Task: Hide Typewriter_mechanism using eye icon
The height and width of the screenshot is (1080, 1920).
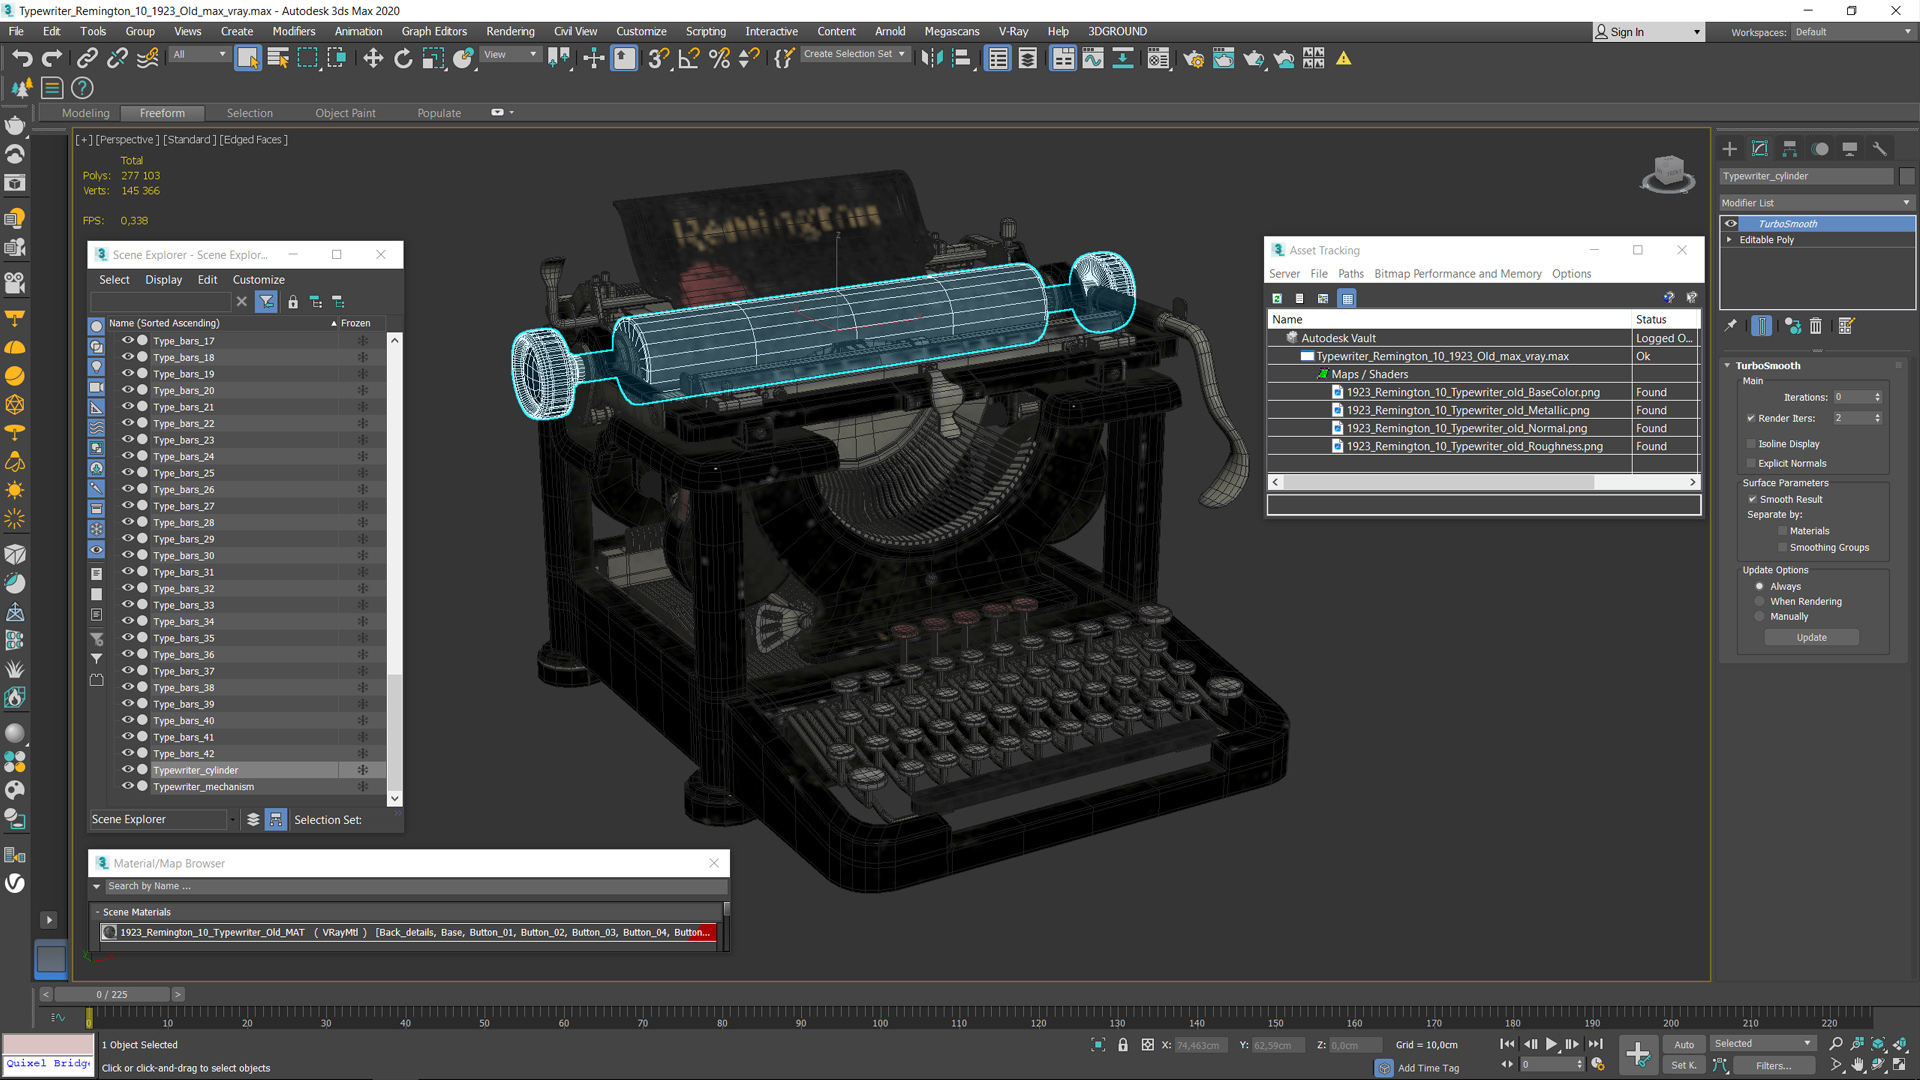Action: click(x=128, y=786)
